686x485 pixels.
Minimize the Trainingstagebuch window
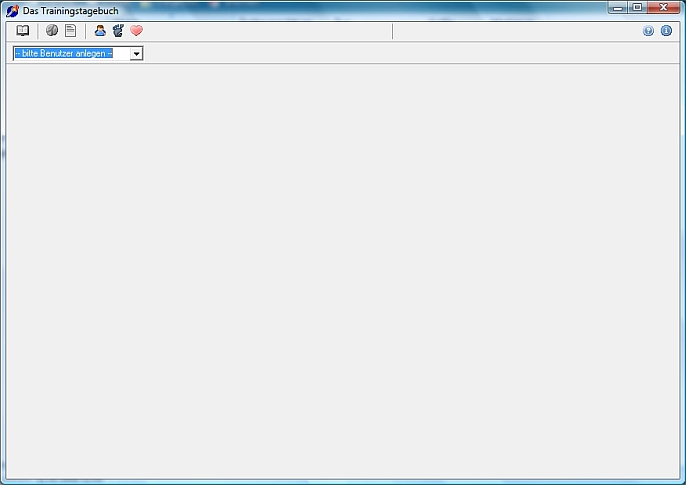[x=619, y=7]
